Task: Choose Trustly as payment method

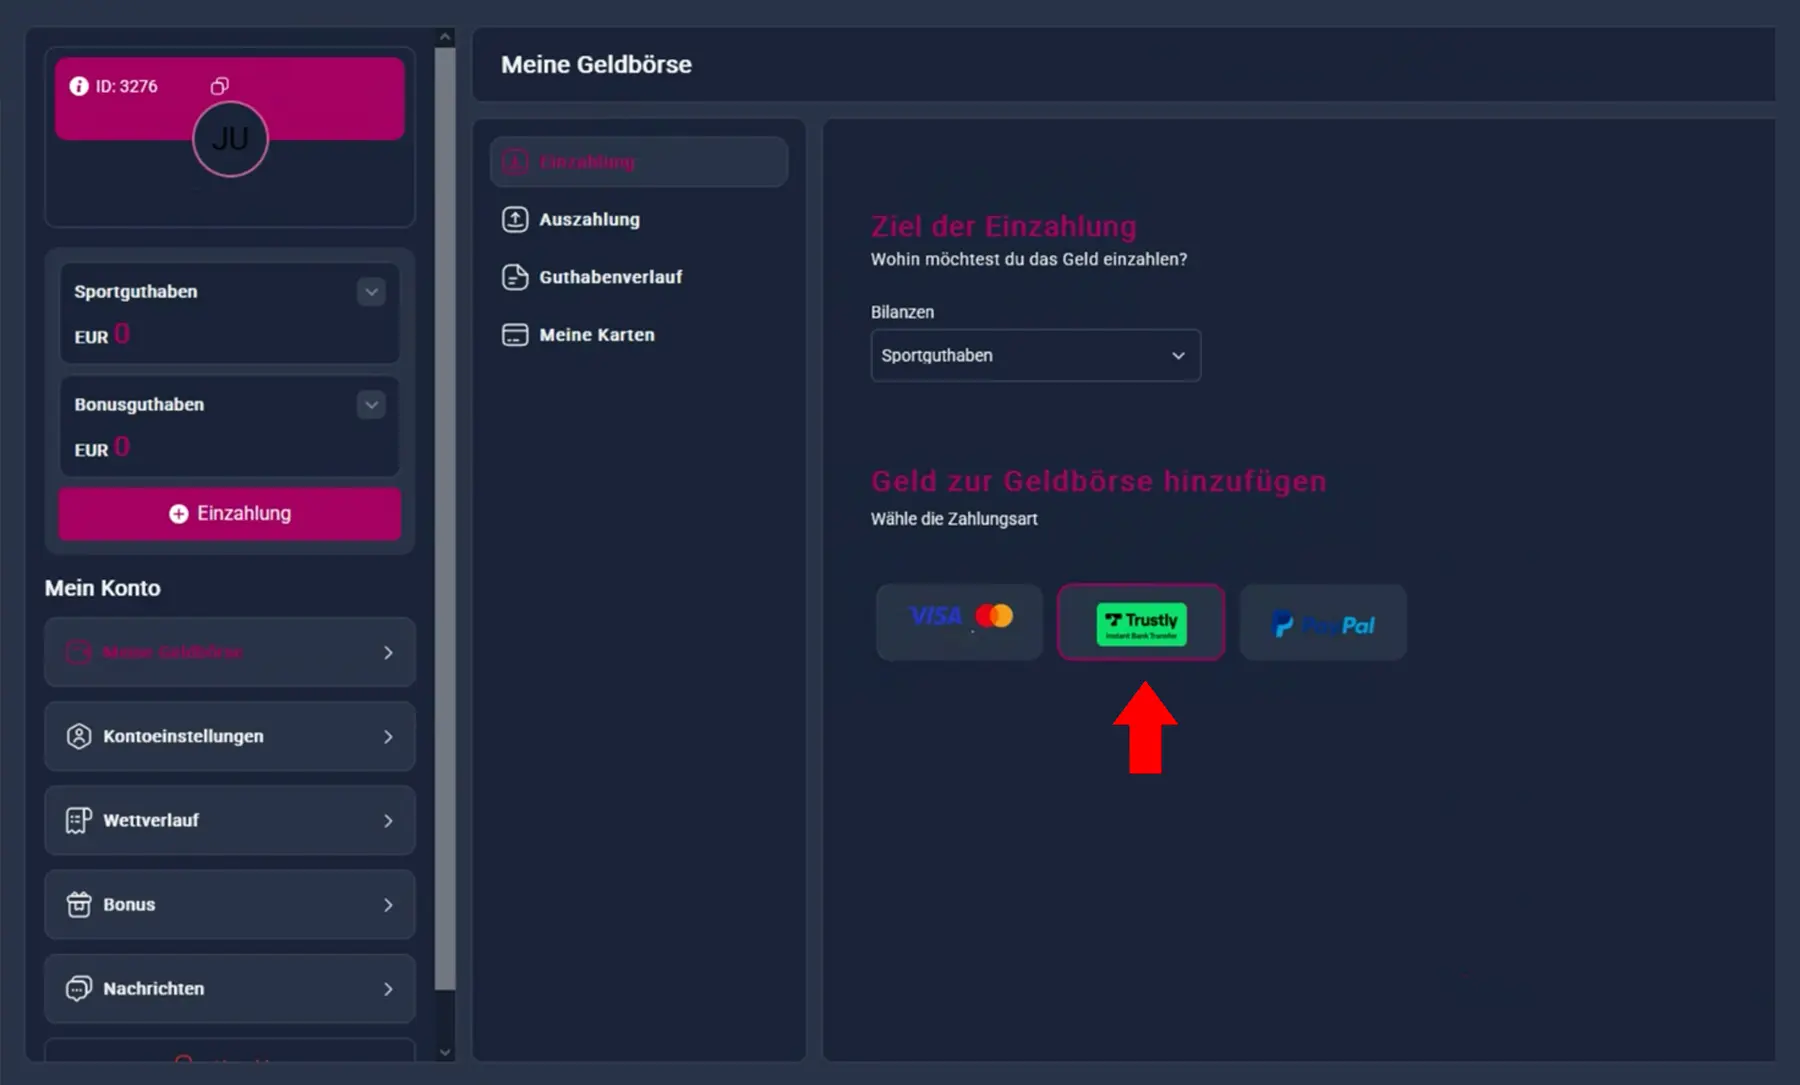Action: 1141,622
